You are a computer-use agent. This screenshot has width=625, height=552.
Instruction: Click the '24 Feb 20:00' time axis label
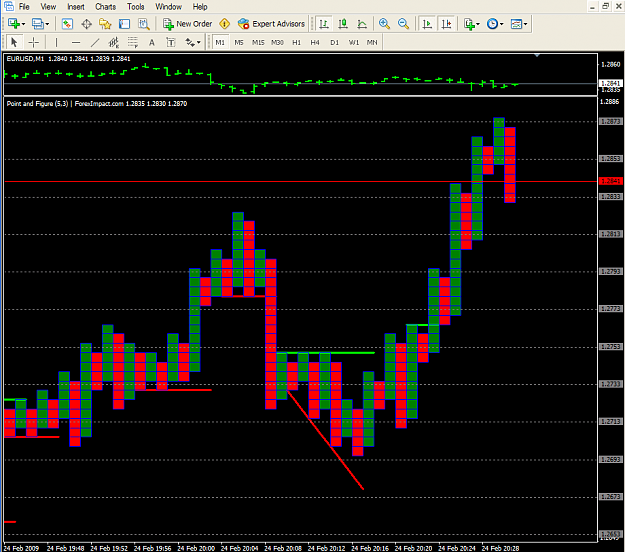196,548
